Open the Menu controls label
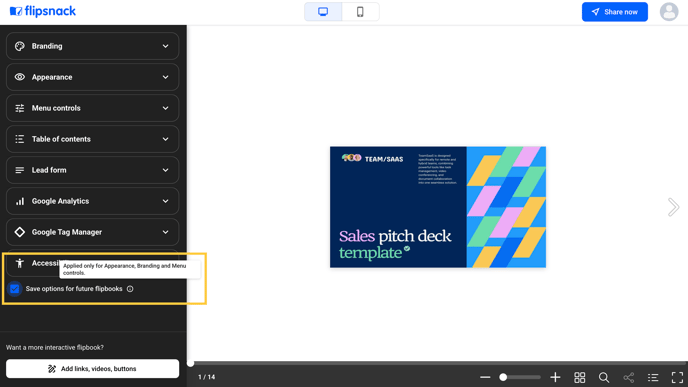Screen dimensions: 688x387 pos(56,108)
